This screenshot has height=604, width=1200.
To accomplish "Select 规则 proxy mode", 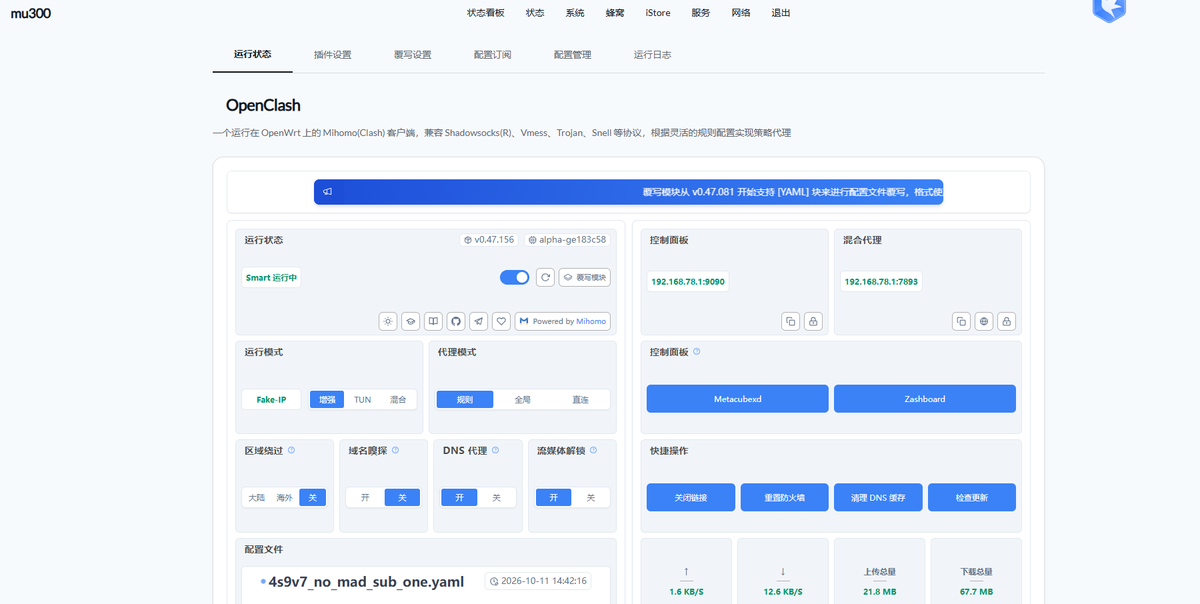I will (465, 399).
